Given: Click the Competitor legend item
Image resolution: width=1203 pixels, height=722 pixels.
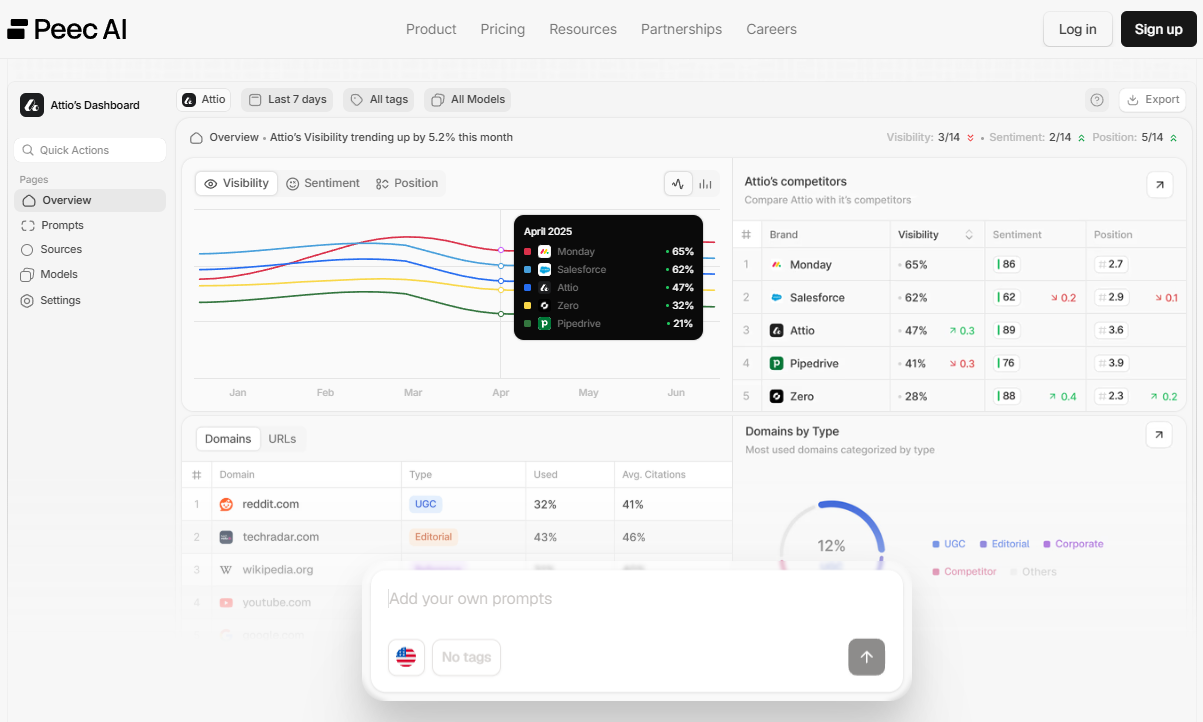Looking at the screenshot, I should (x=964, y=572).
